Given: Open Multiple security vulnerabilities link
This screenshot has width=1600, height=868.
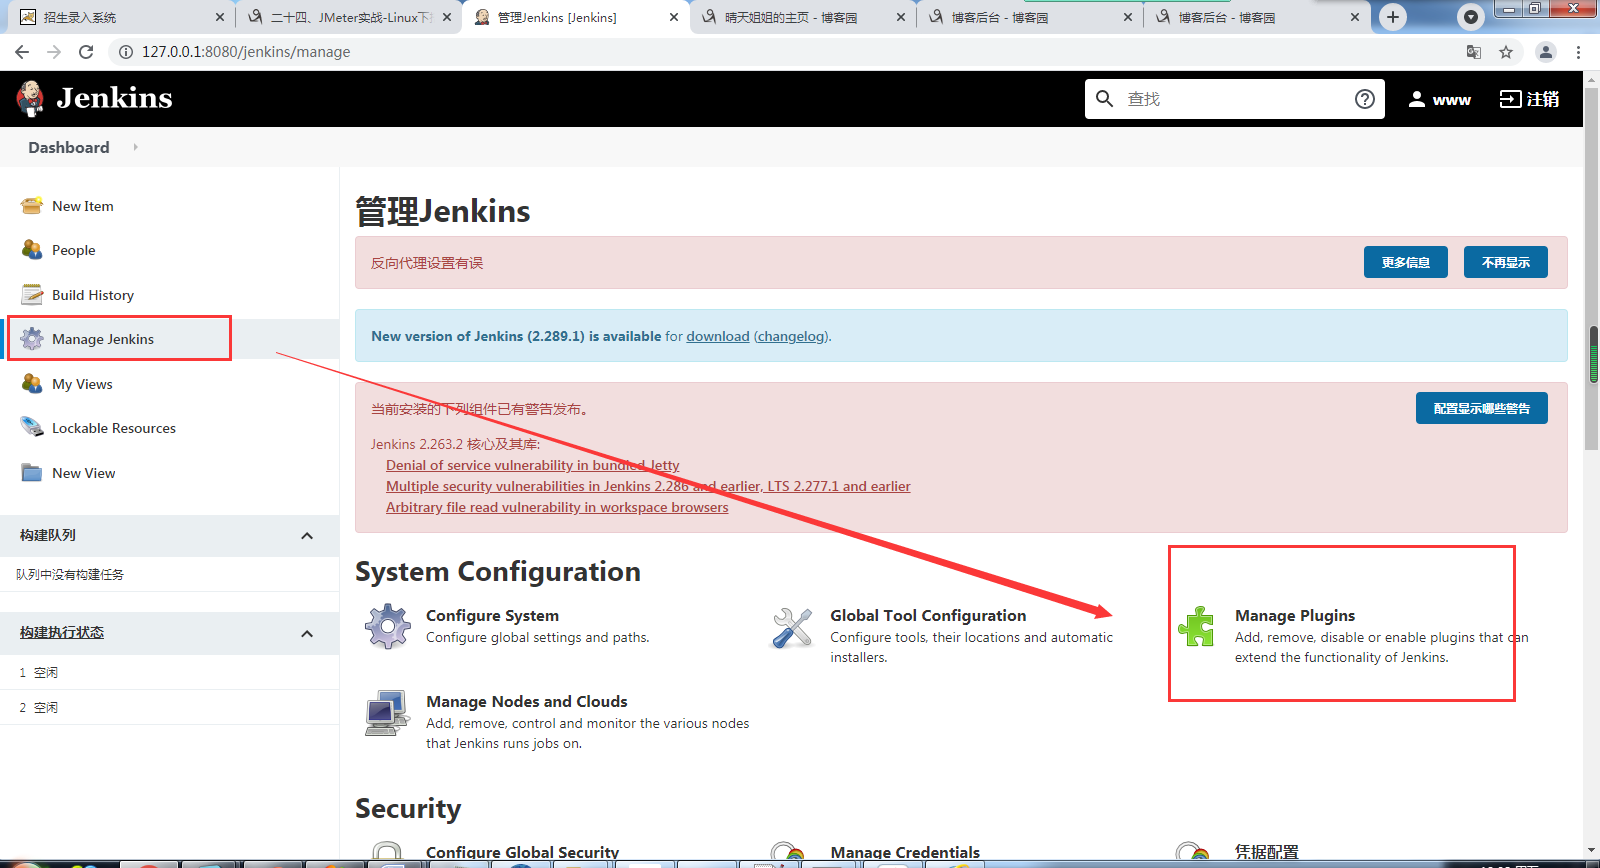Looking at the screenshot, I should (648, 486).
